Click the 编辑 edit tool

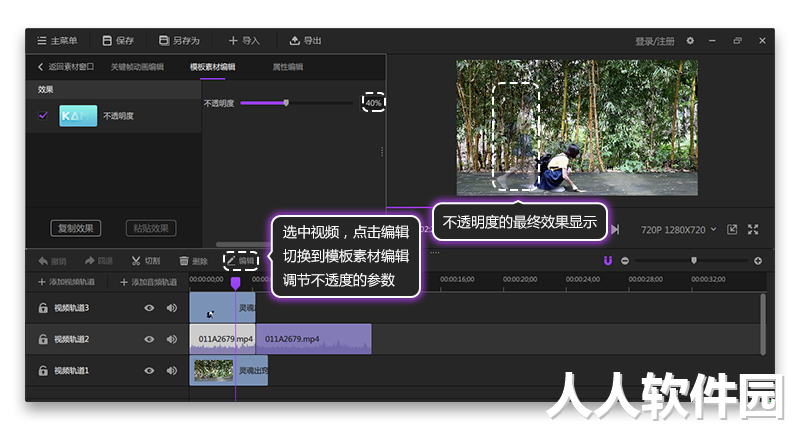coord(241,261)
